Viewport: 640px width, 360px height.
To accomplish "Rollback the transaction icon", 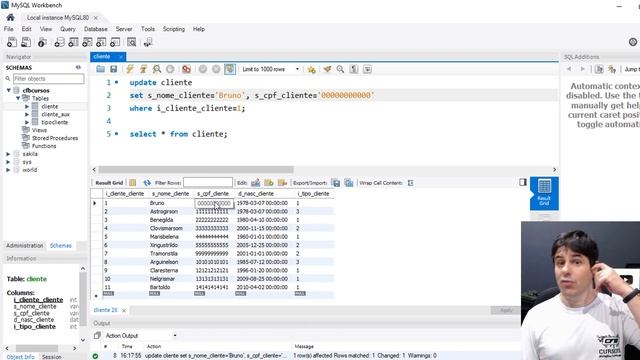I will tap(216, 69).
